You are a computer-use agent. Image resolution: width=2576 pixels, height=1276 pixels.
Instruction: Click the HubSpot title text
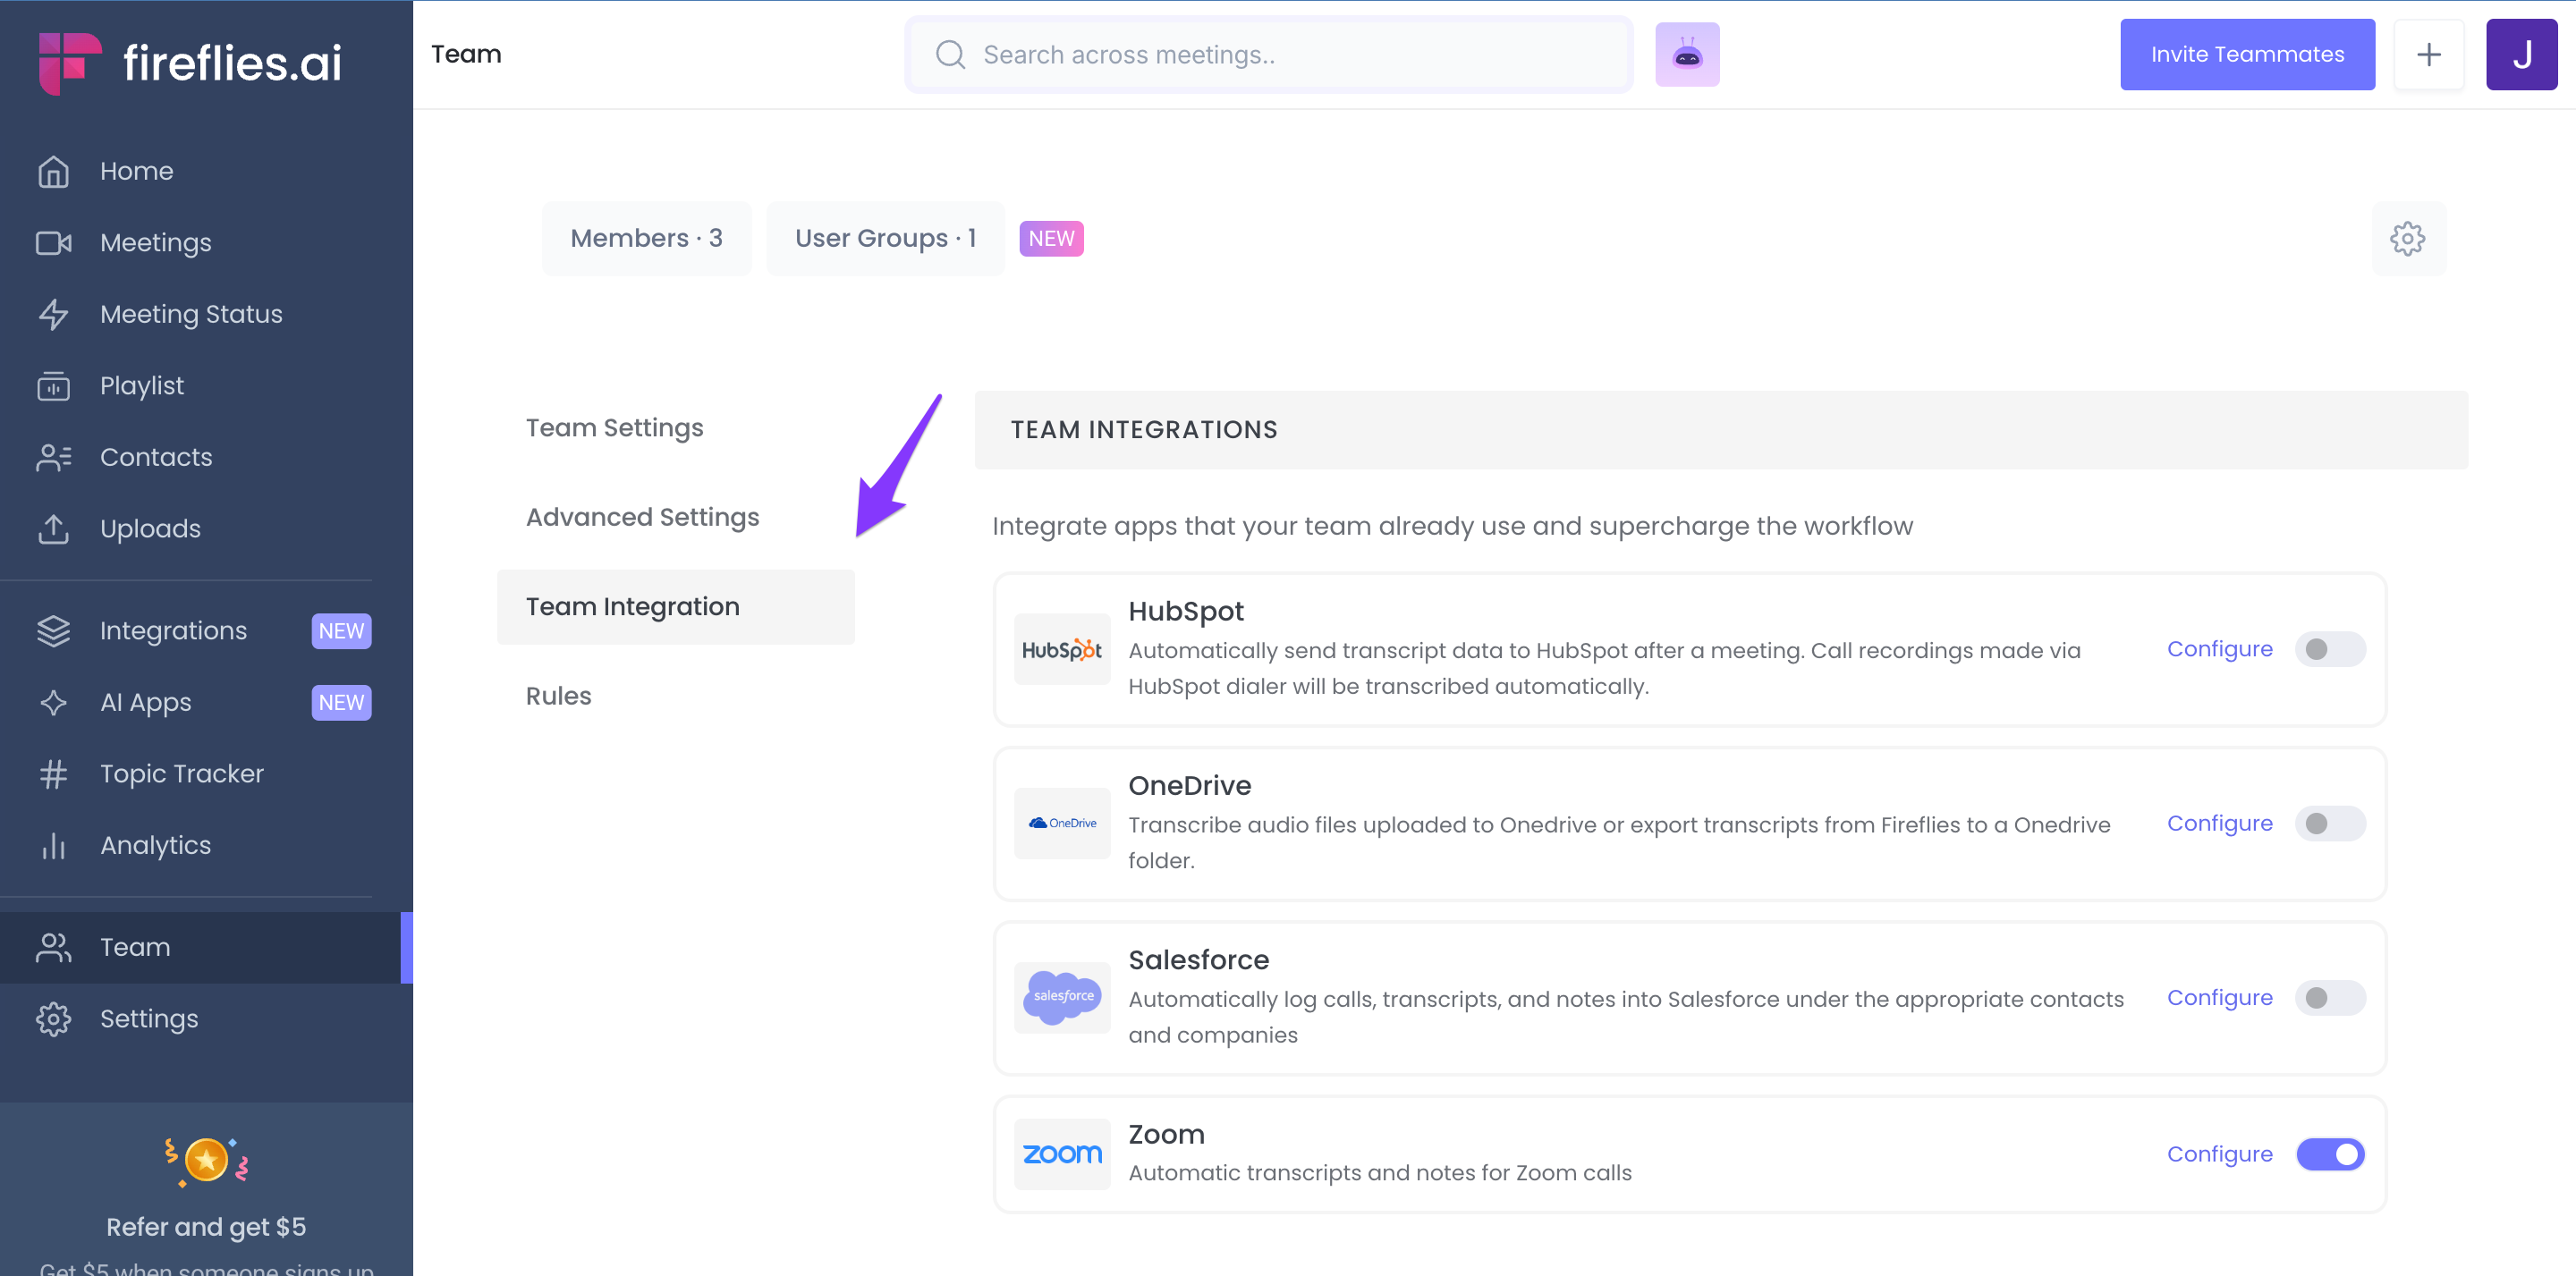pos(1185,611)
